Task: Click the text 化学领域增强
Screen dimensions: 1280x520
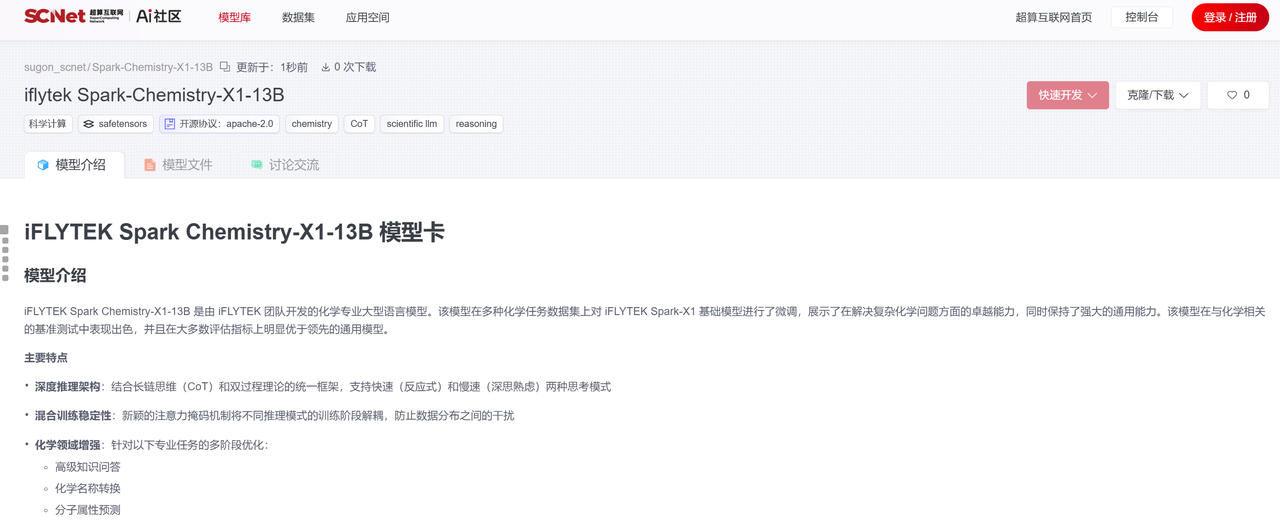Action: click(x=68, y=444)
